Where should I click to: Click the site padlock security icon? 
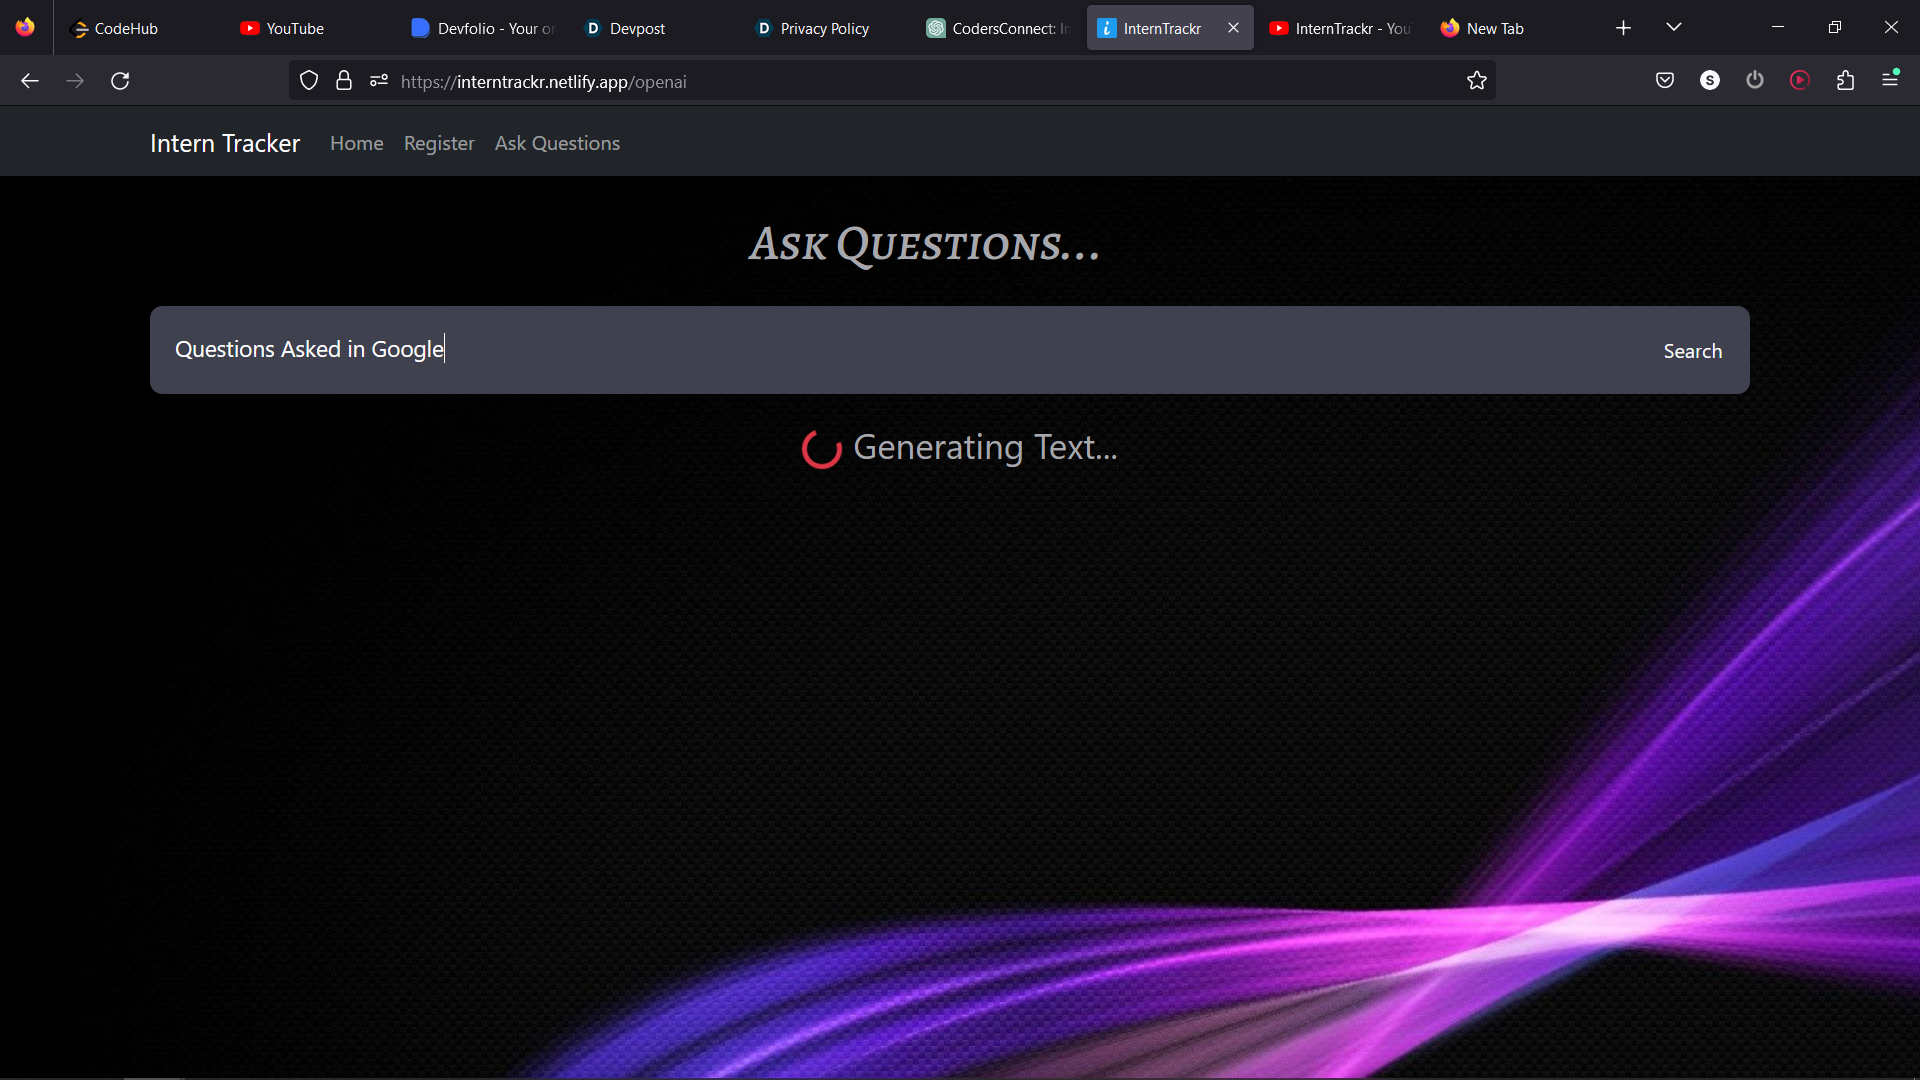344,81
